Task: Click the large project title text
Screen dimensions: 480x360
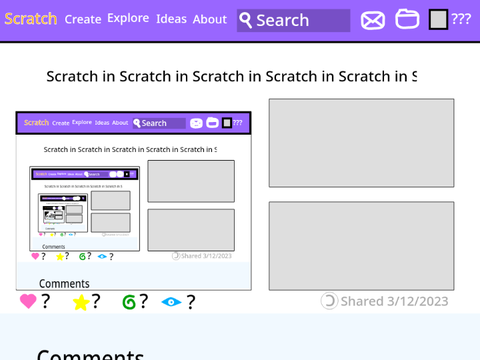Action: click(x=231, y=76)
